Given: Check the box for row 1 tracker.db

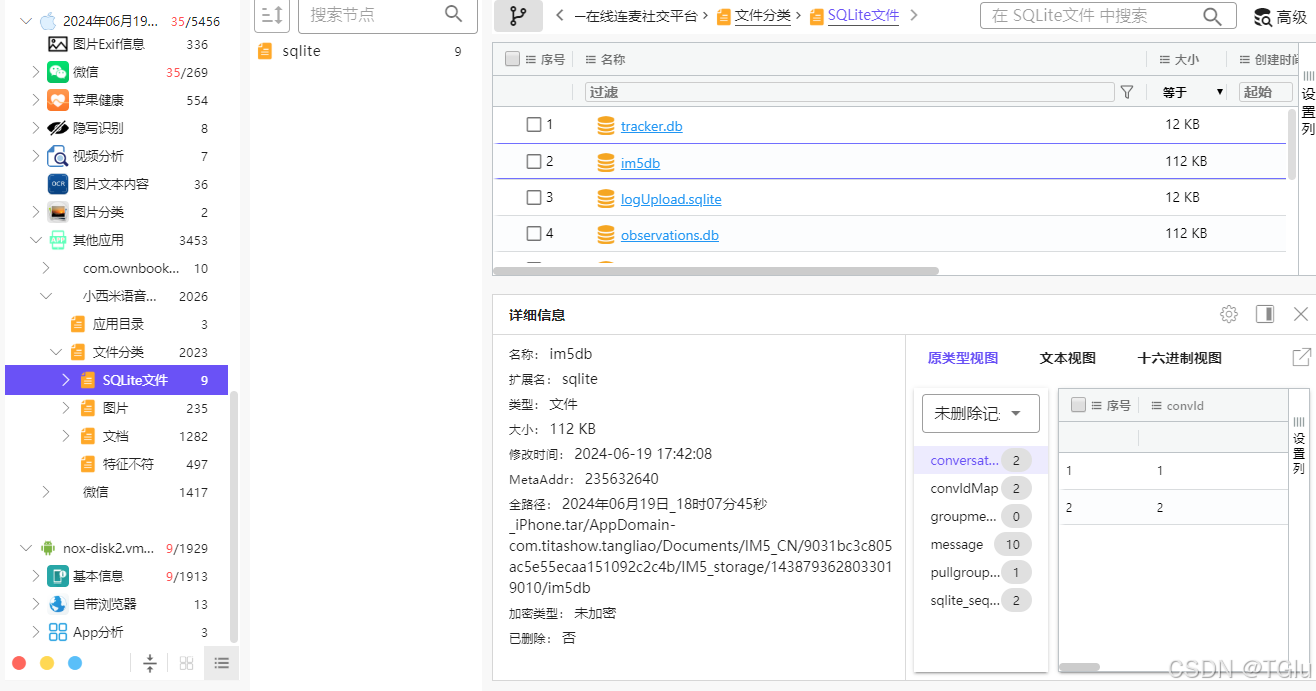Looking at the screenshot, I should [534, 124].
